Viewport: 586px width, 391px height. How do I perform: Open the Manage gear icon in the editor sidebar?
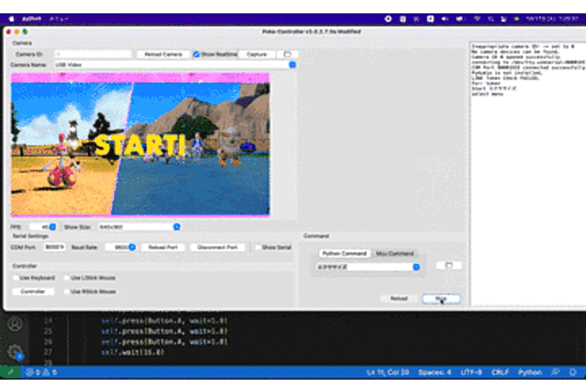(15, 352)
